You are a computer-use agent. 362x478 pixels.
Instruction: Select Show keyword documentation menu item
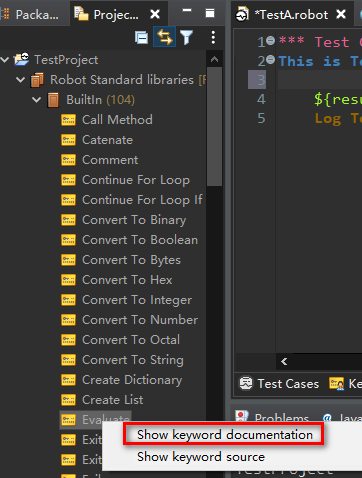(225, 435)
